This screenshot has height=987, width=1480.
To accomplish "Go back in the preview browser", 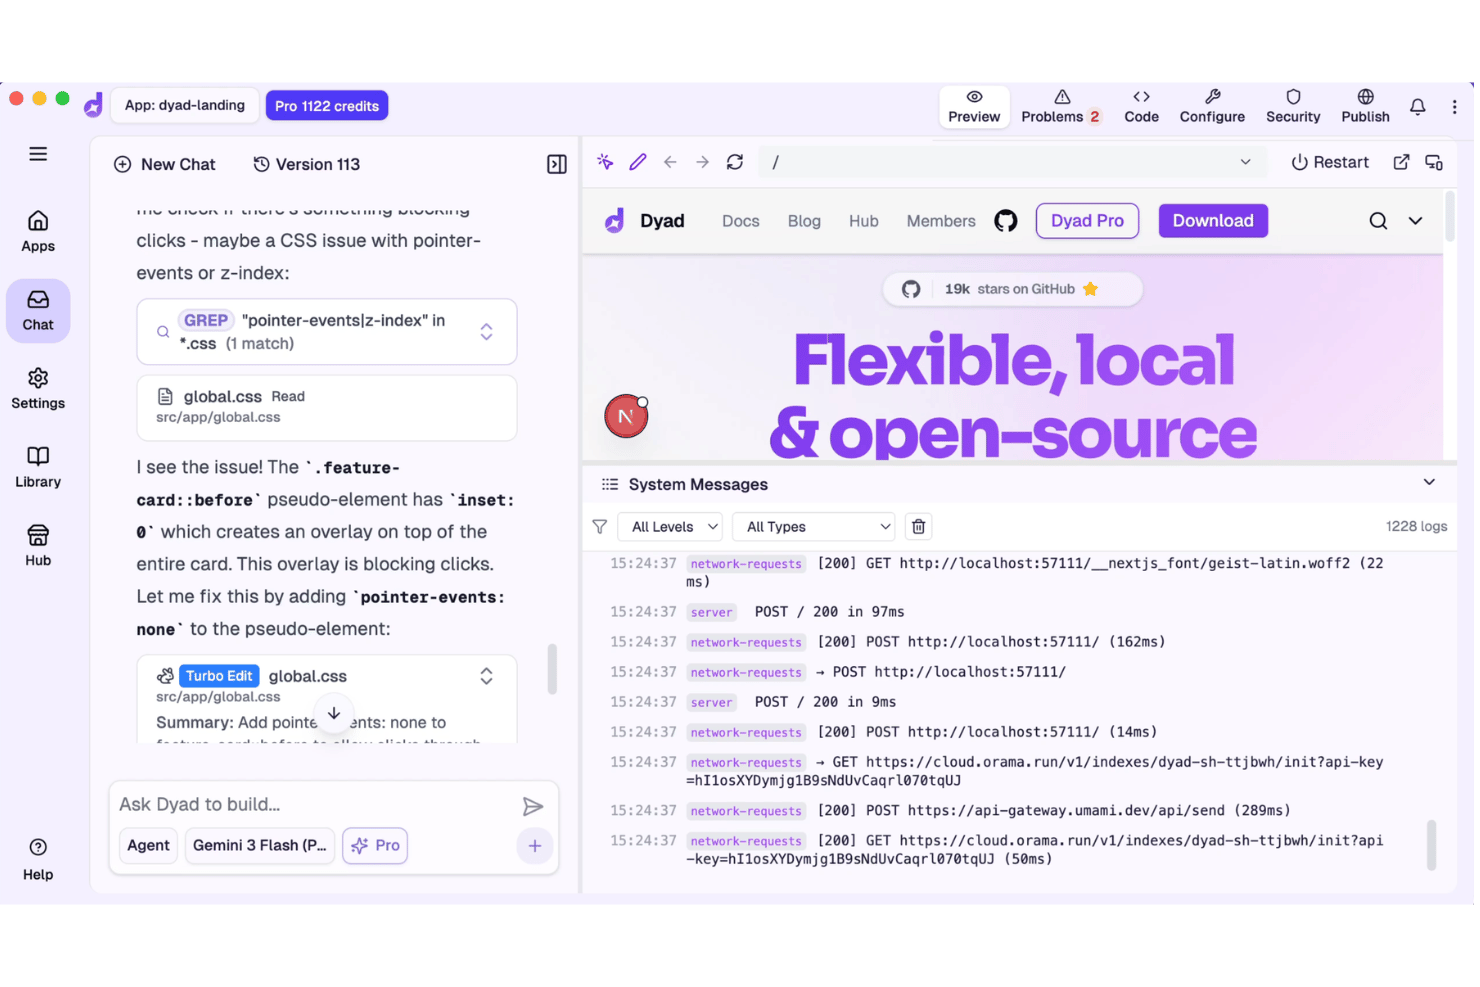I will tap(670, 162).
